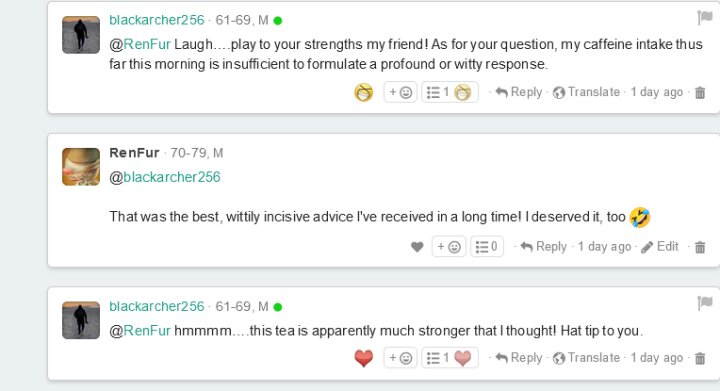Viewport: 720px width, 391px height.
Task: Delete the tea comment using trash icon
Action: click(700, 358)
